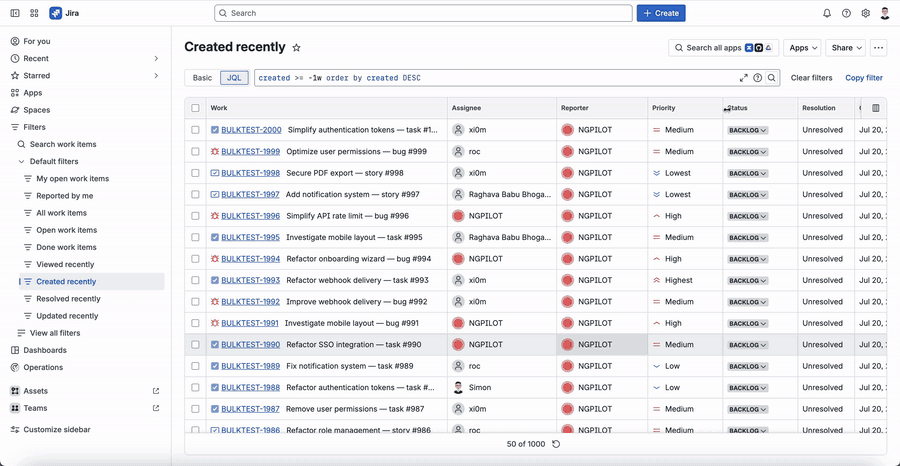The height and width of the screenshot is (466, 900).
Task: Refresh the results count
Action: (556, 444)
